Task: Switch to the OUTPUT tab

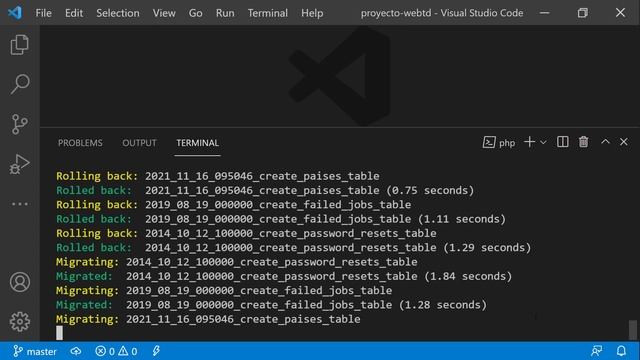Action: tap(139, 143)
